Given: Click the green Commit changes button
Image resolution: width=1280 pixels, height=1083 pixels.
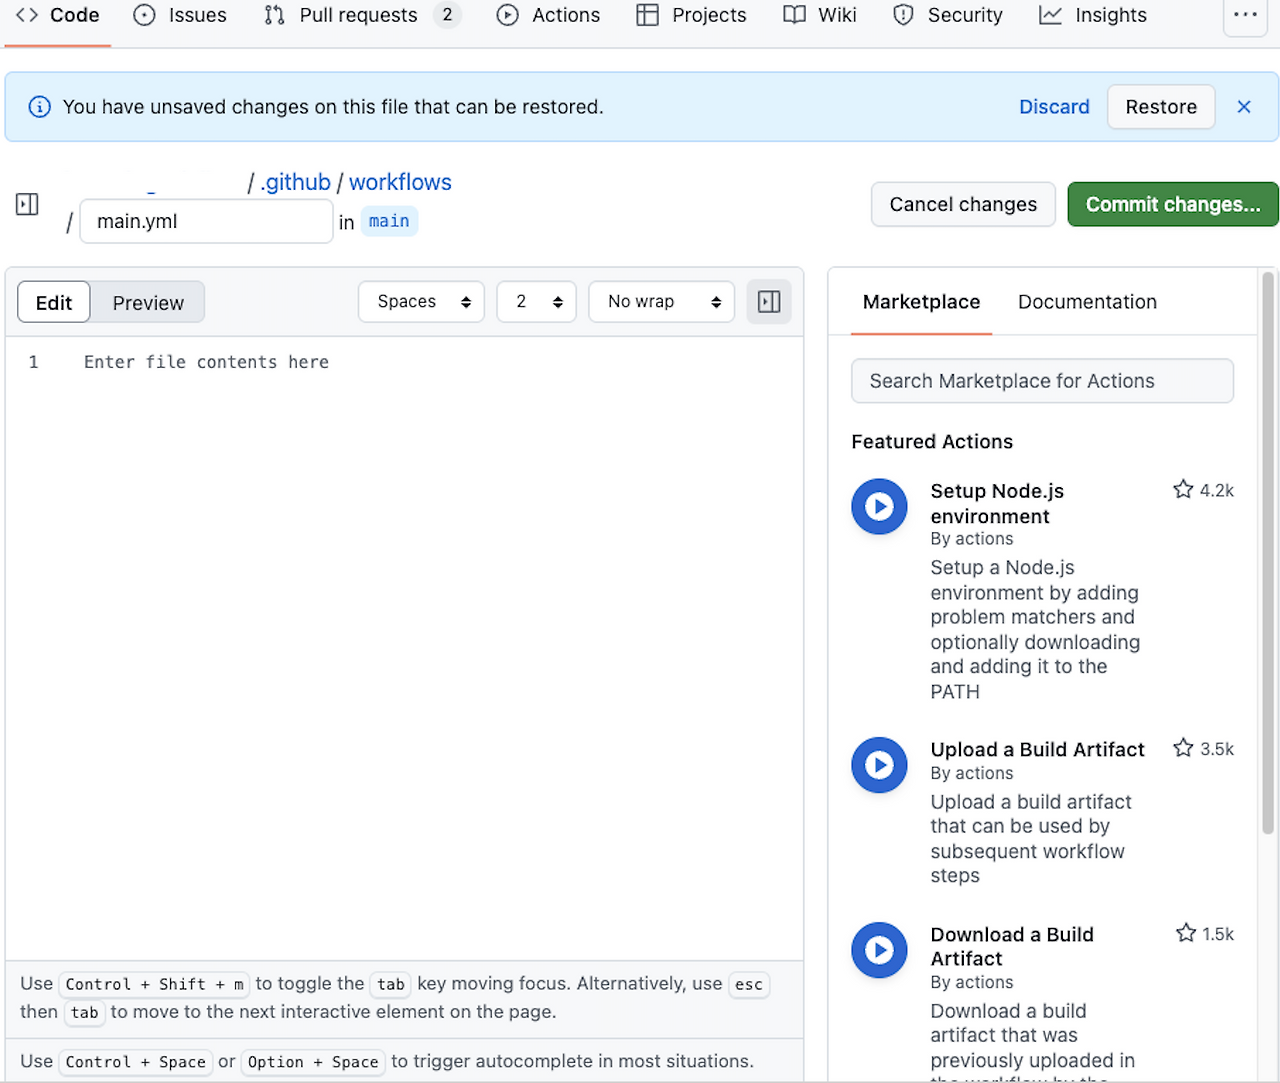Looking at the screenshot, I should pos(1171,204).
